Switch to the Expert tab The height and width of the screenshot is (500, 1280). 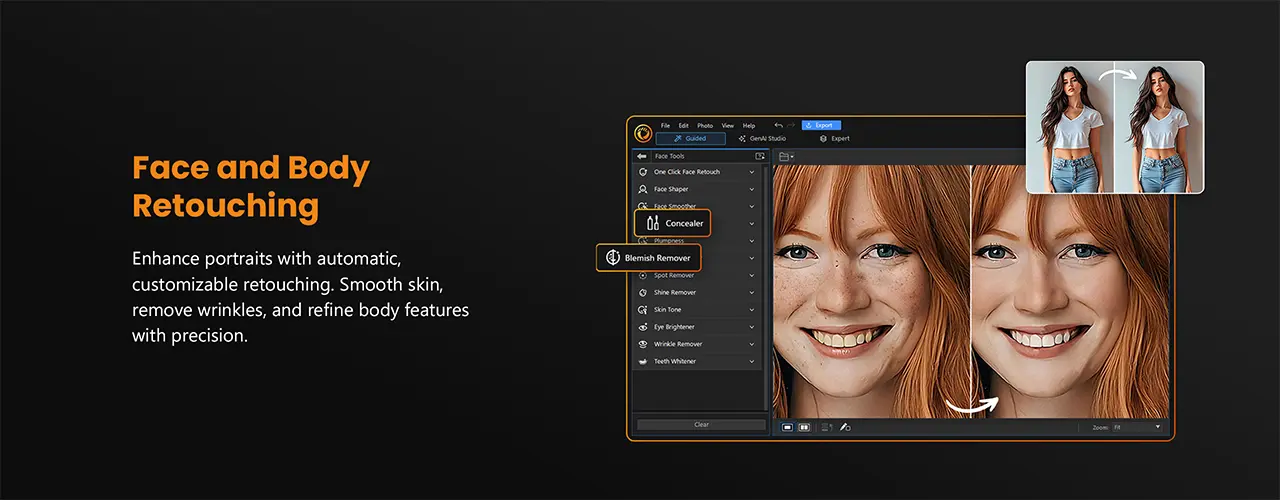[x=834, y=138]
